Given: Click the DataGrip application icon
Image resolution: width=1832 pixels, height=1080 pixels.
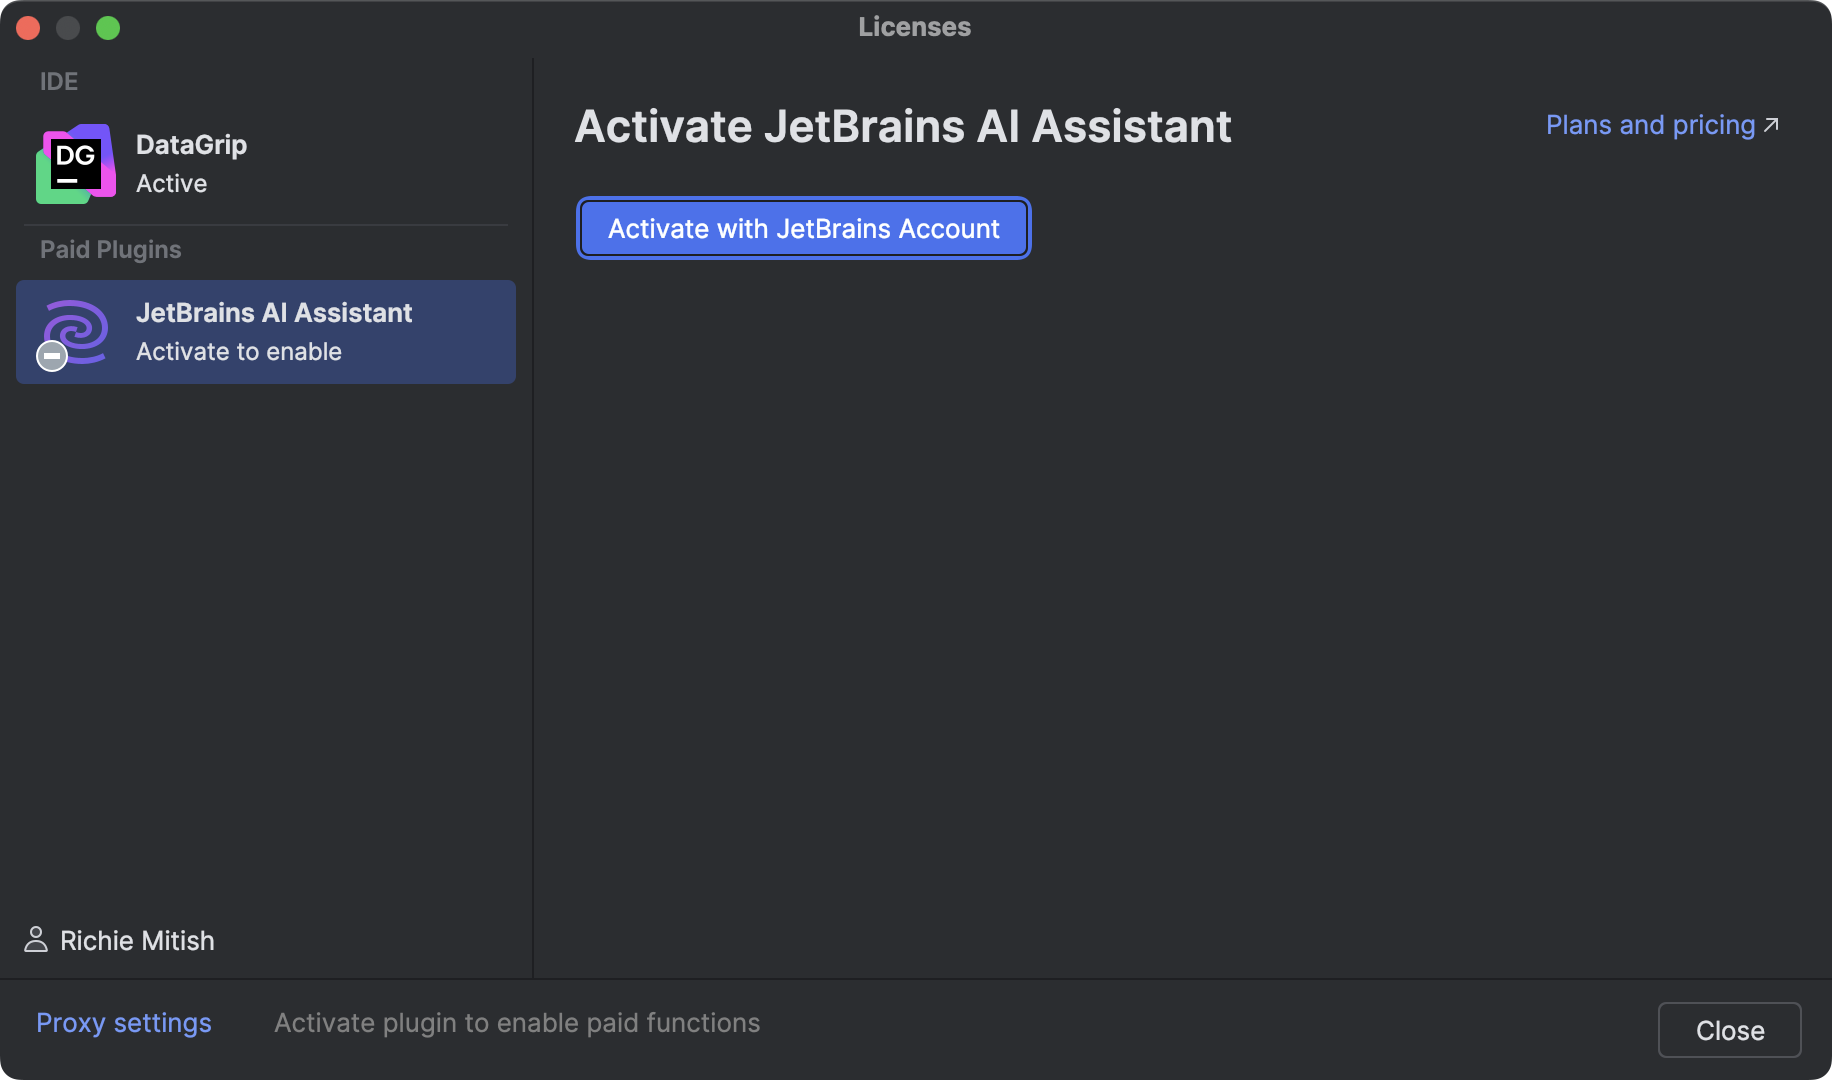Looking at the screenshot, I should click(74, 163).
